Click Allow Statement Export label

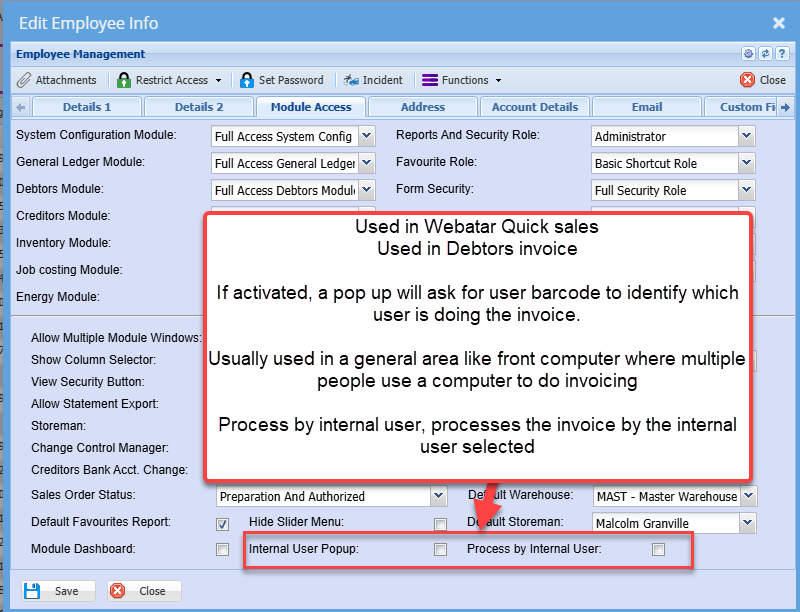tap(95, 404)
